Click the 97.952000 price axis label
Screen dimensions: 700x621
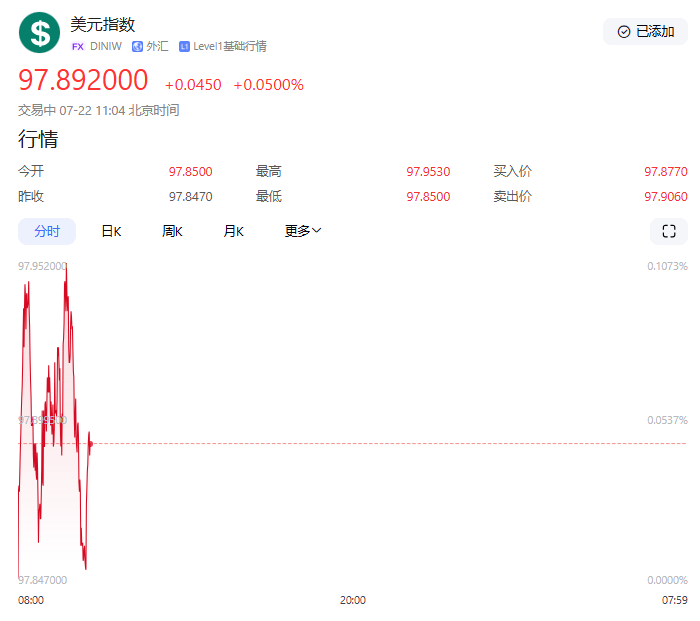tap(42, 266)
